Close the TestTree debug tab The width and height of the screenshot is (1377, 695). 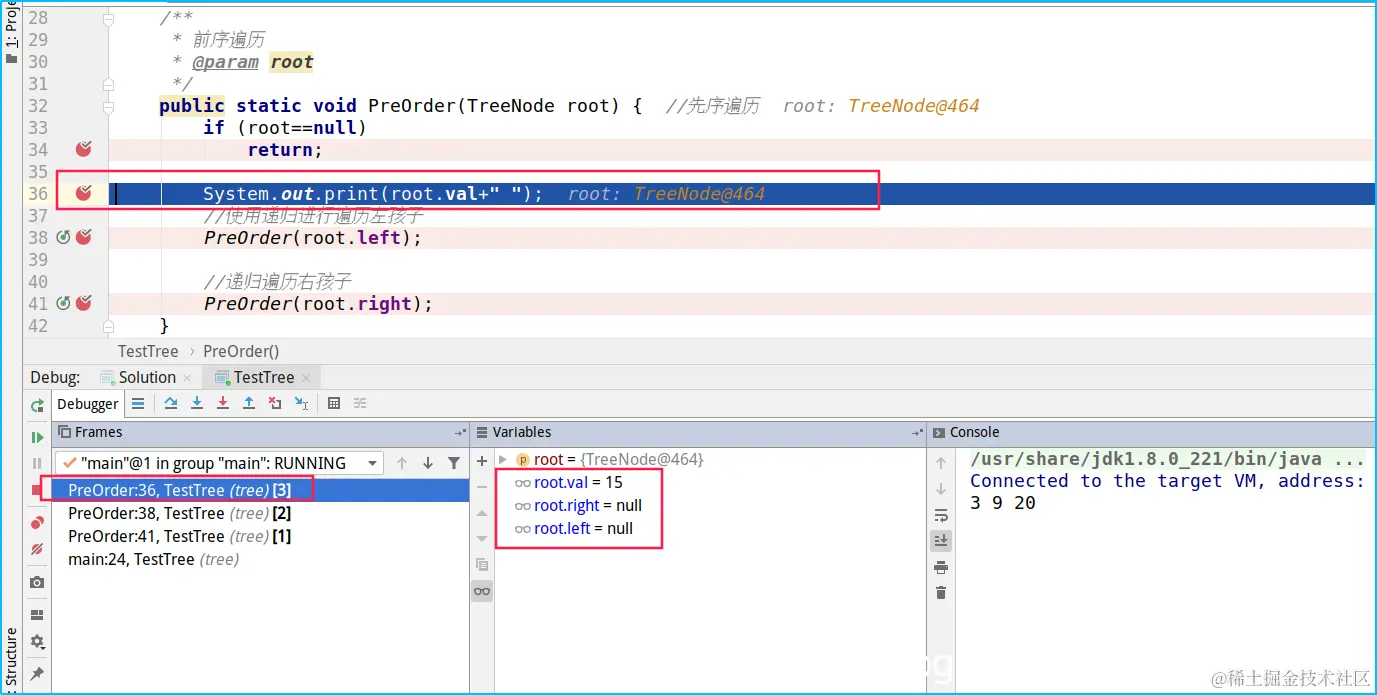click(x=306, y=378)
